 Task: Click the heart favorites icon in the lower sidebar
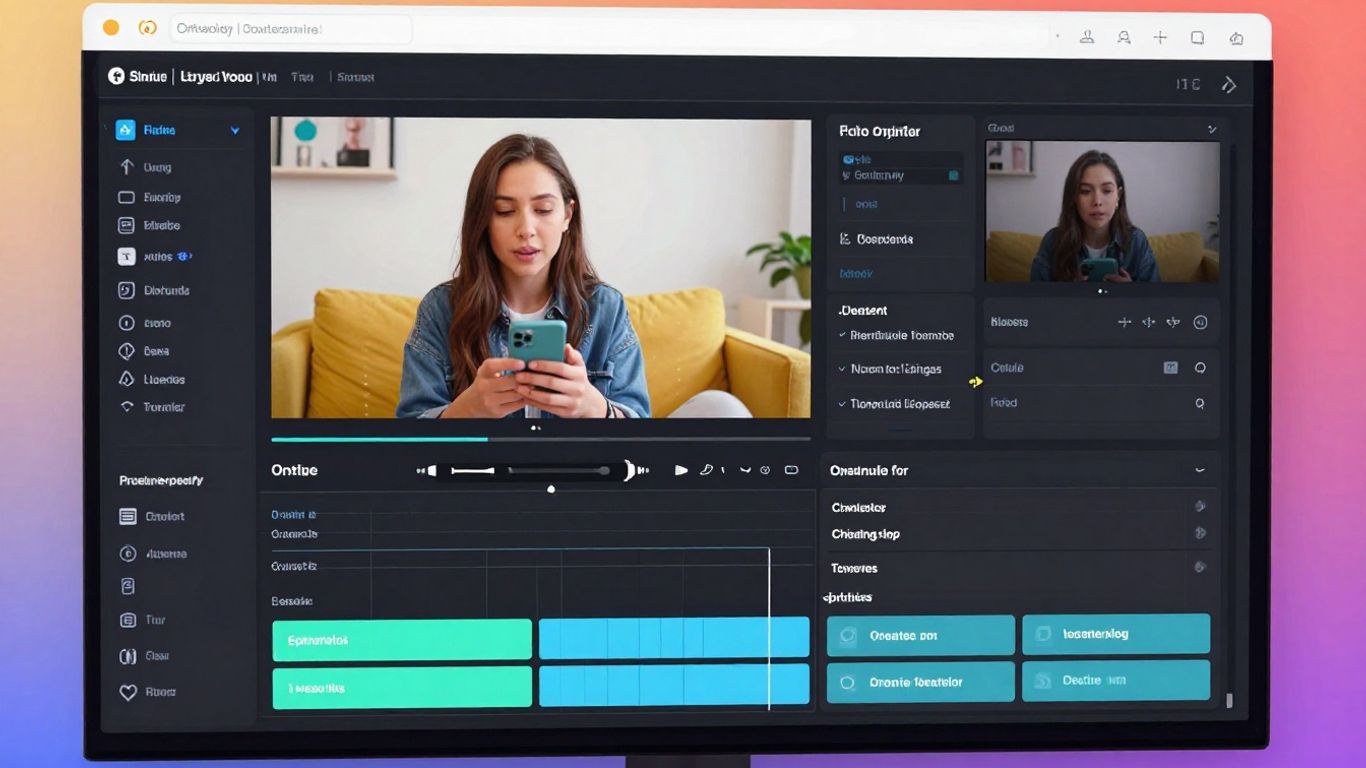[127, 692]
